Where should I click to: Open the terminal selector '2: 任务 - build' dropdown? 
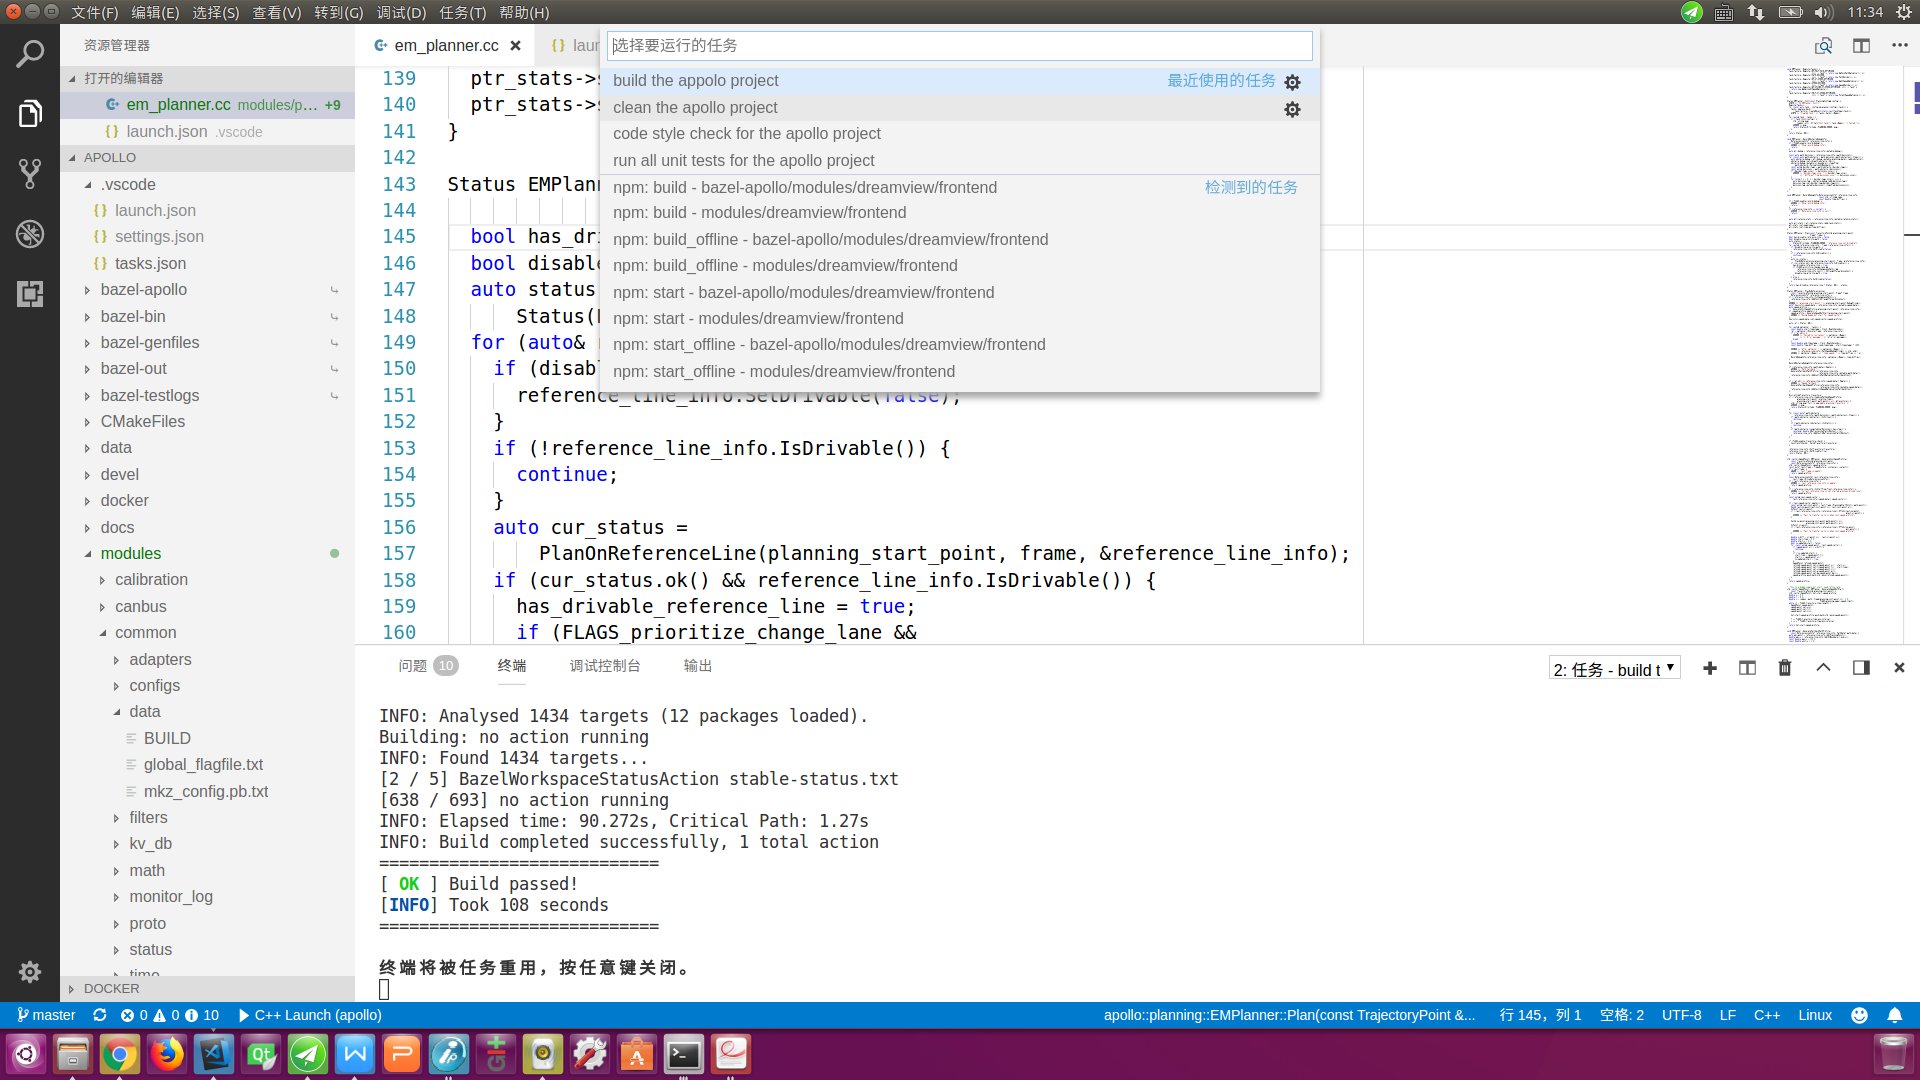1614,669
